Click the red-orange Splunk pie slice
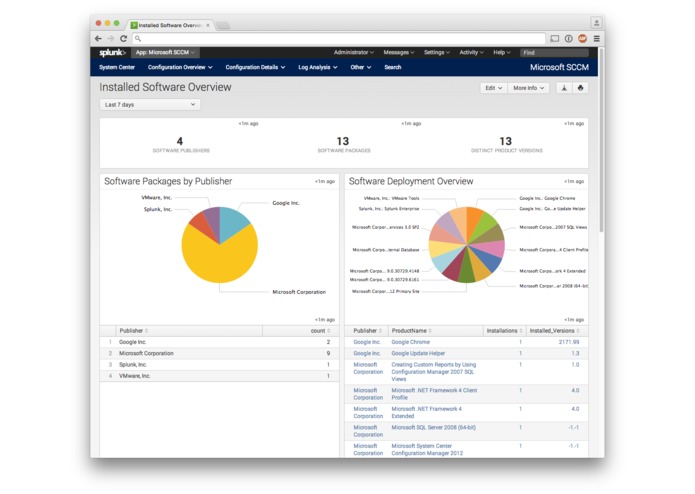Image resolution: width=695 pixels, height=494 pixels. 200,225
